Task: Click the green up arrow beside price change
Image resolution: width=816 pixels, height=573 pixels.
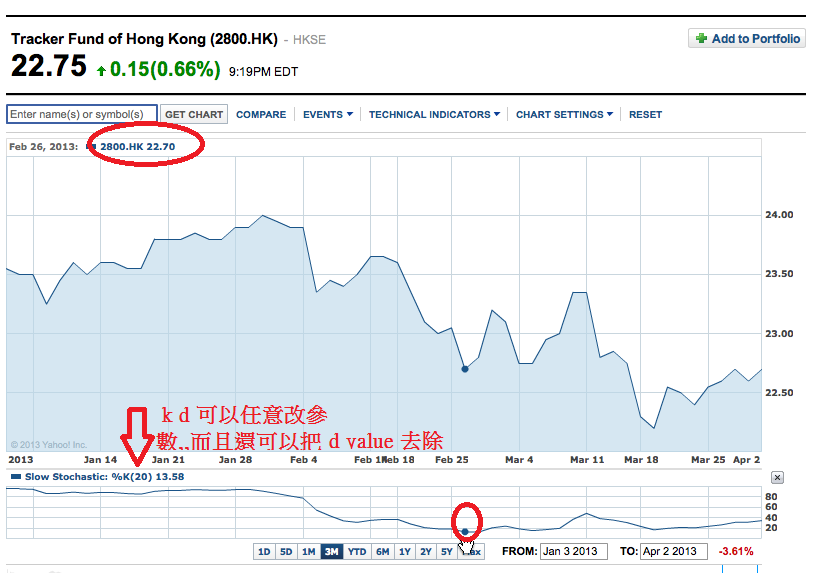Action: tap(101, 71)
